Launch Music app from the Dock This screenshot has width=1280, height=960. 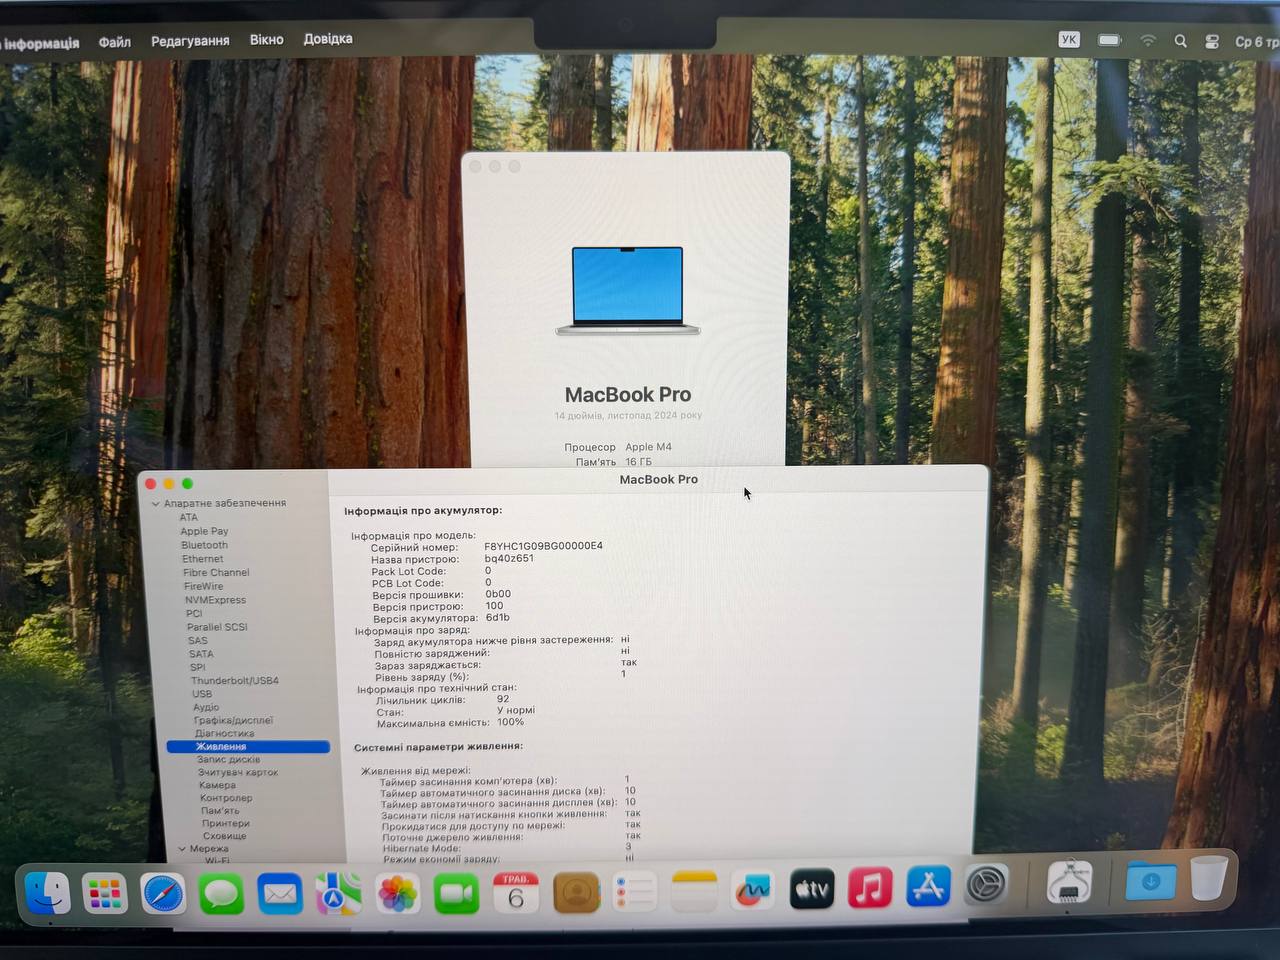pos(870,888)
